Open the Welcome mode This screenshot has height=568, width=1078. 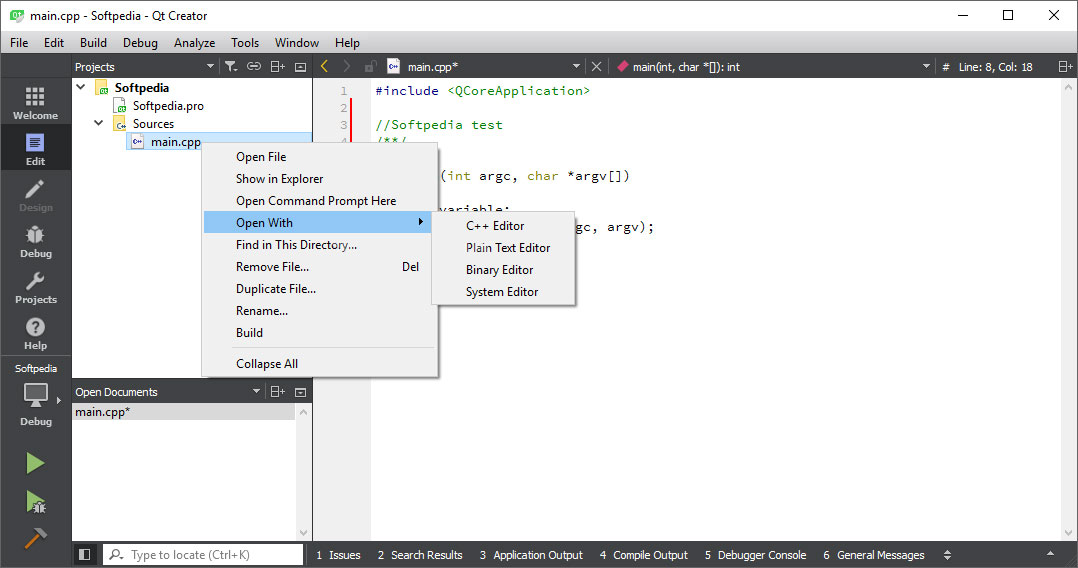[x=35, y=102]
